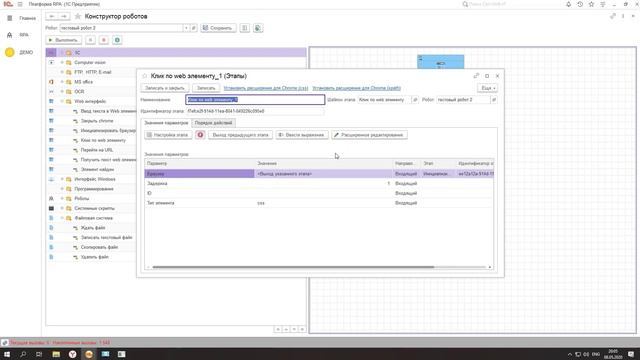Image resolution: width=640 pixels, height=360 pixels.
Task: Select Закрыть chrome in the tree
Action: click(97, 121)
